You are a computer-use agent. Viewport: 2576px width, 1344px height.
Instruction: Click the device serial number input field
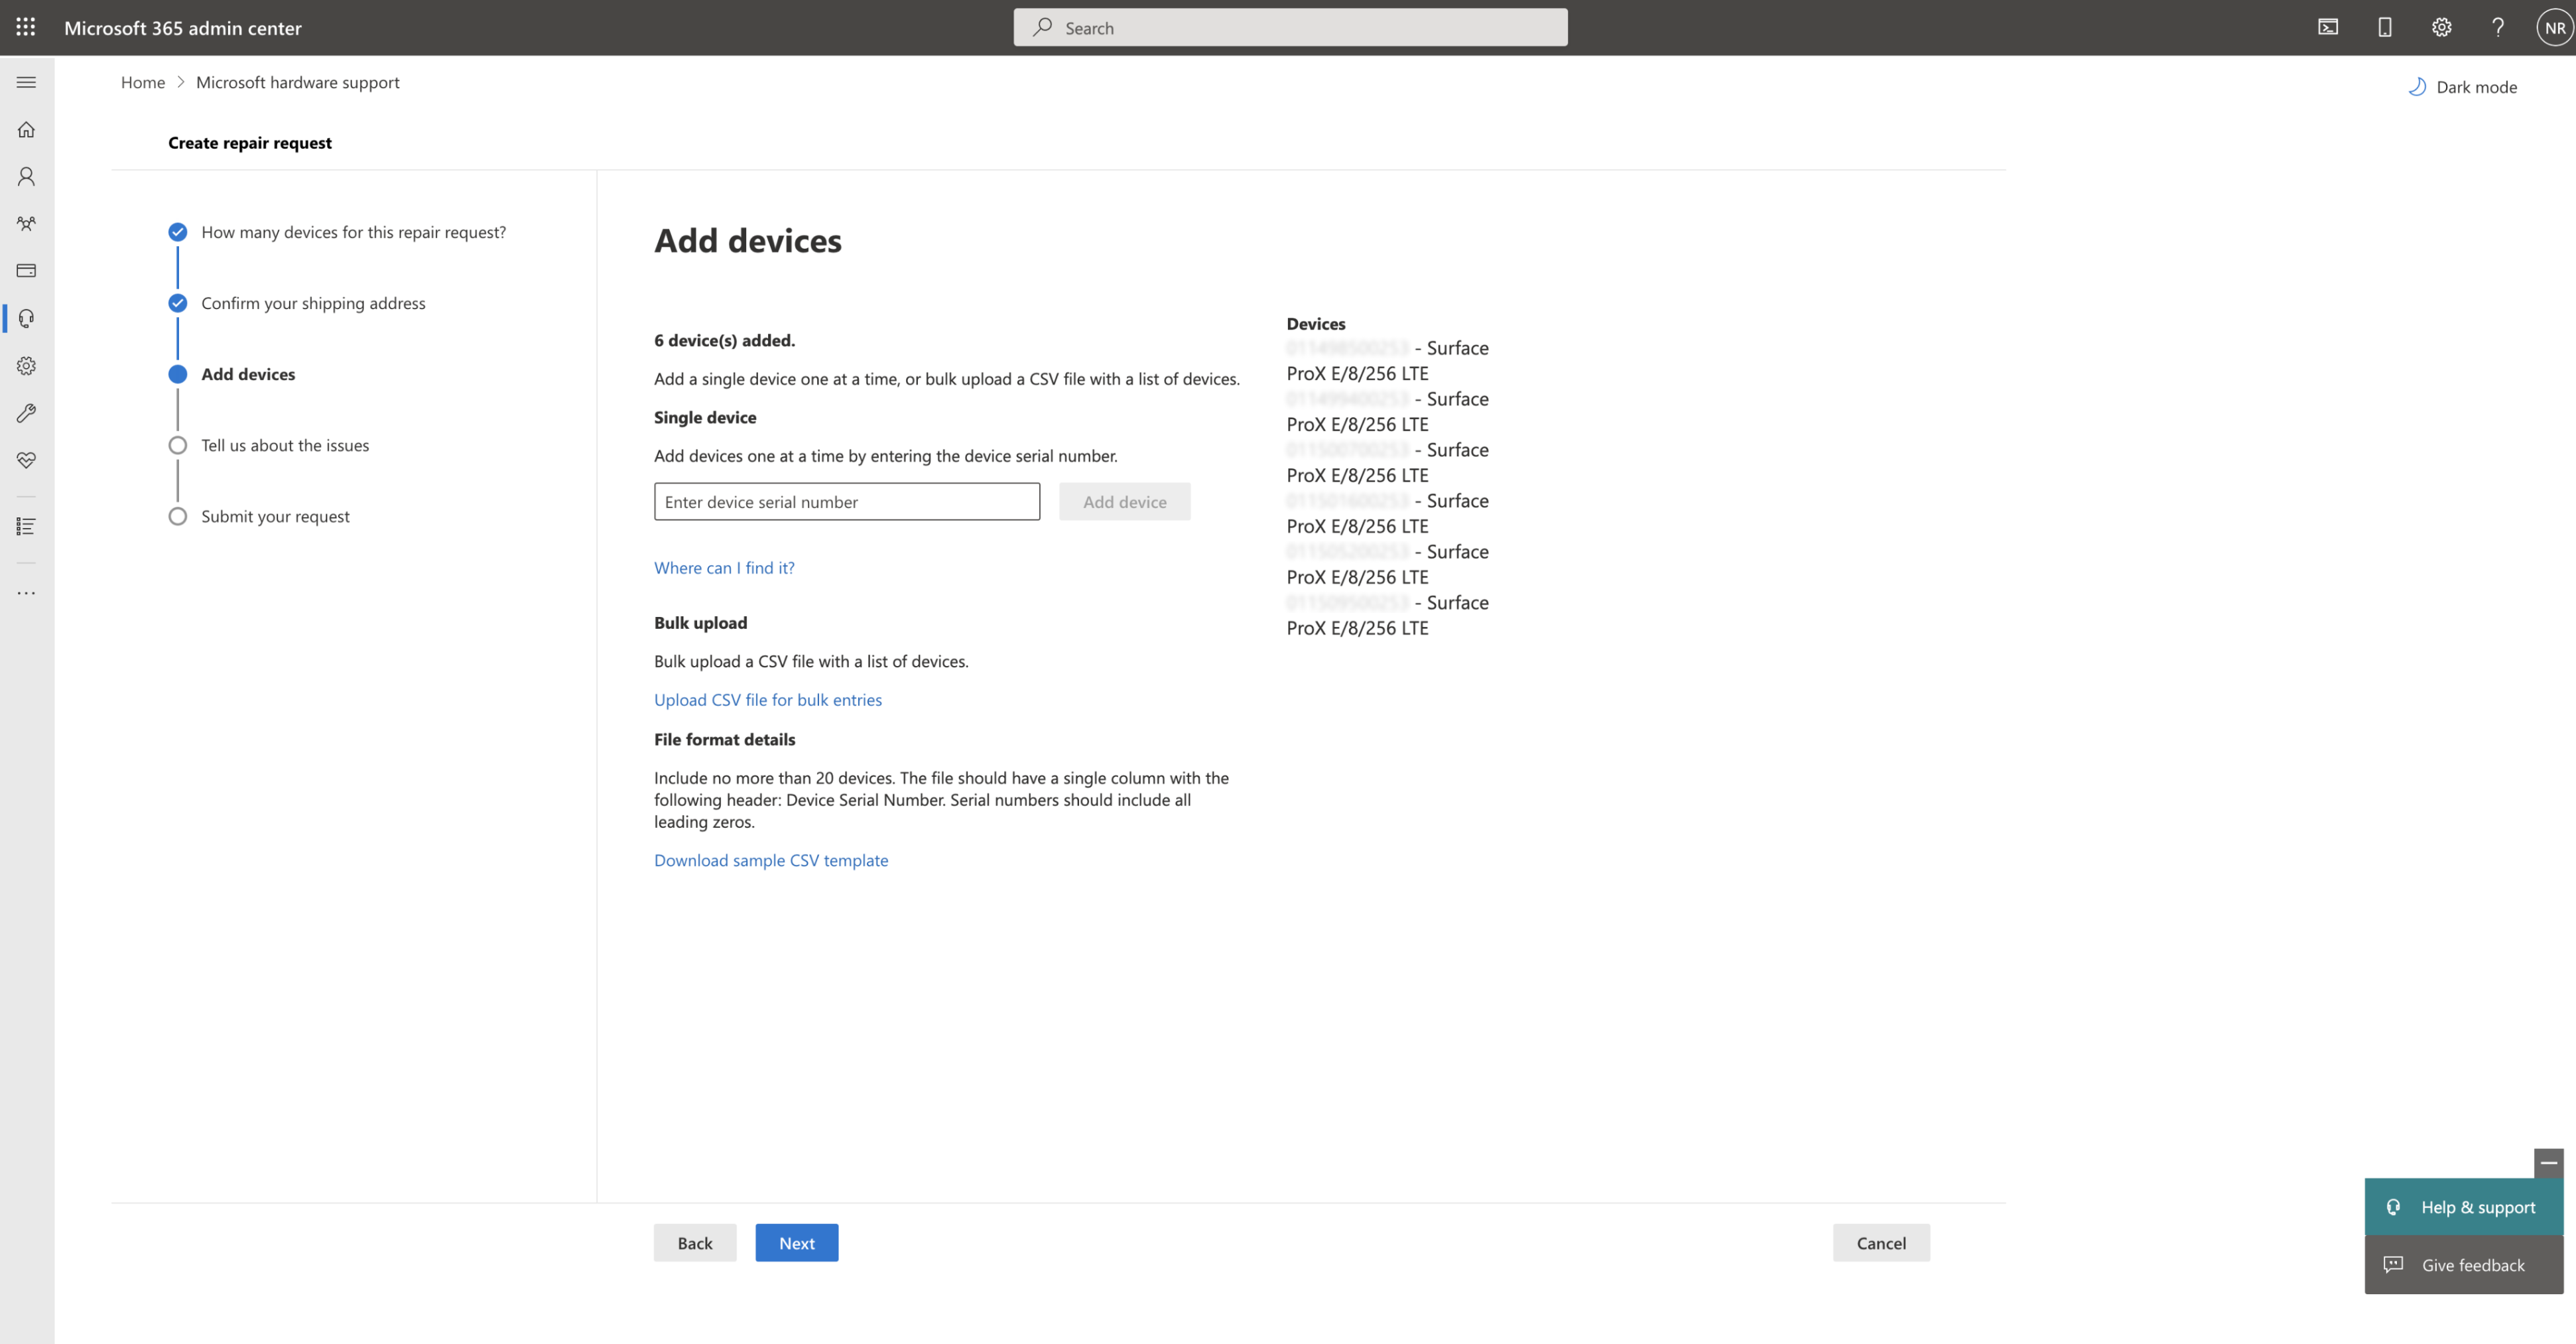[x=846, y=502]
